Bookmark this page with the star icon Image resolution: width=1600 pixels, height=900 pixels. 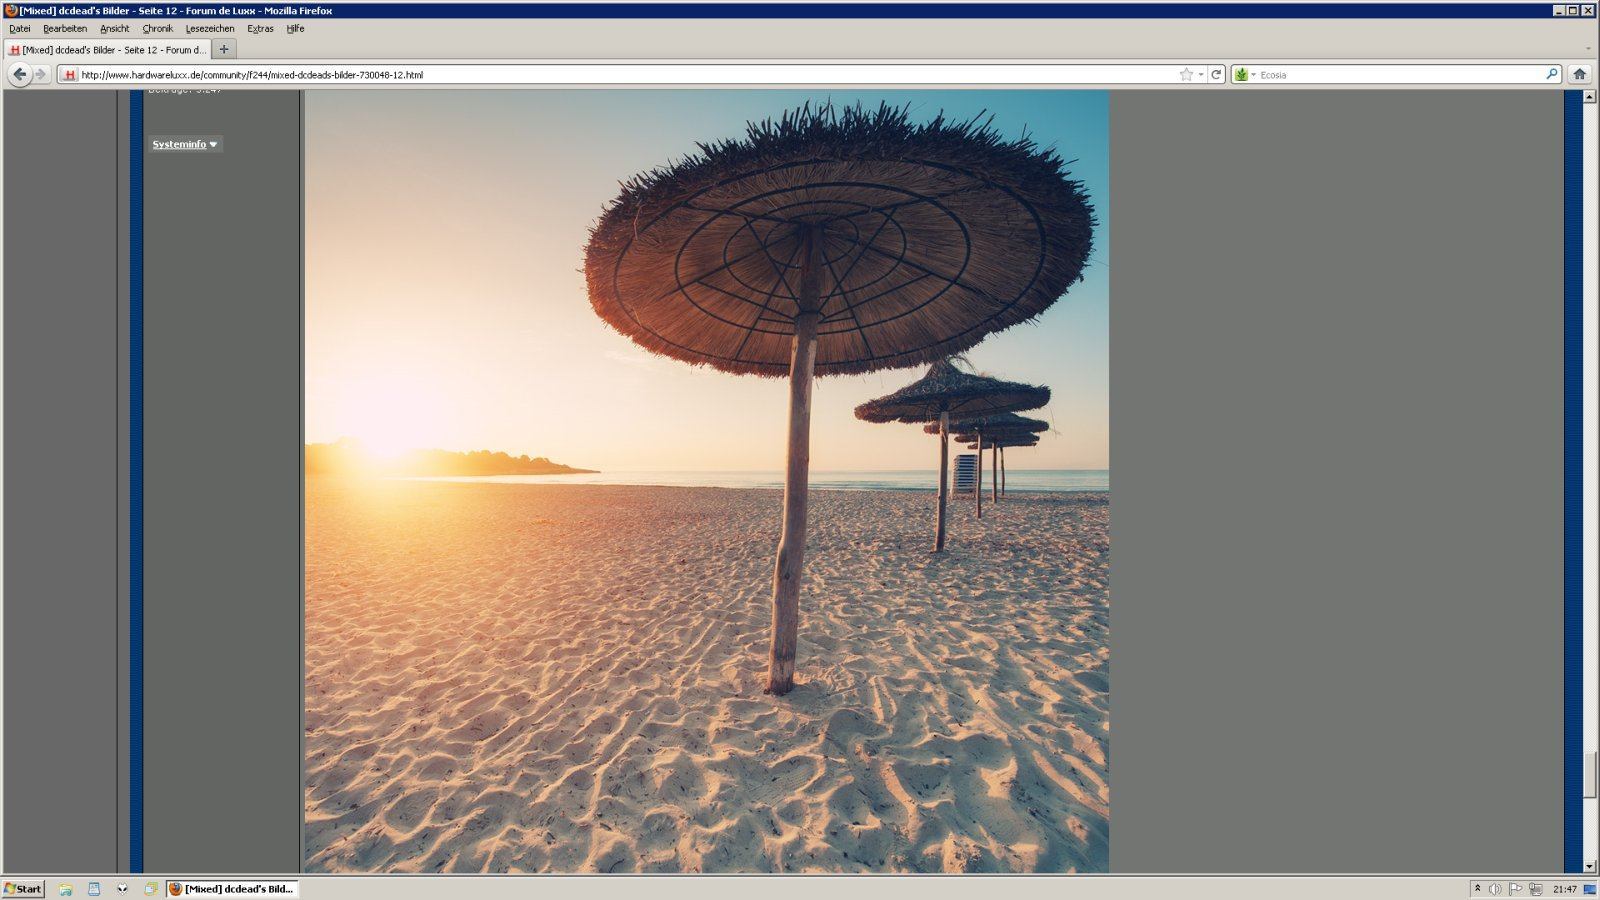tap(1186, 74)
